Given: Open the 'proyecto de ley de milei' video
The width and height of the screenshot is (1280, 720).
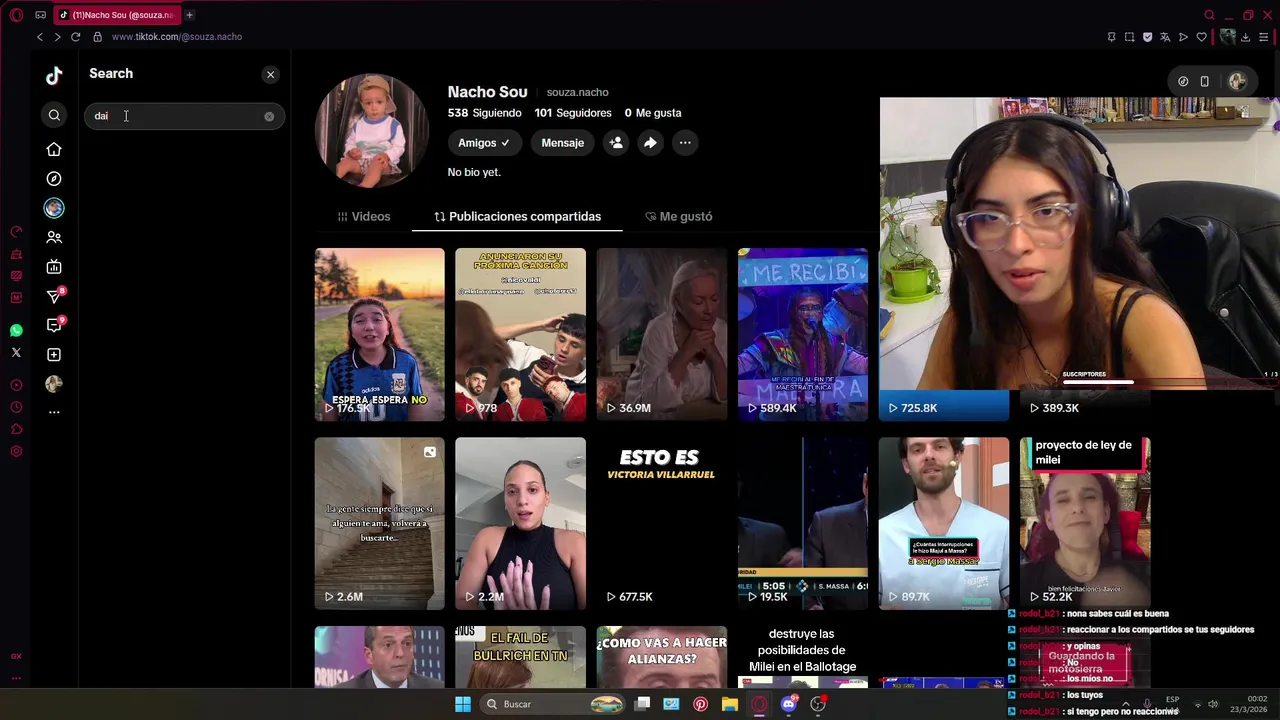Looking at the screenshot, I should click(x=1085, y=523).
